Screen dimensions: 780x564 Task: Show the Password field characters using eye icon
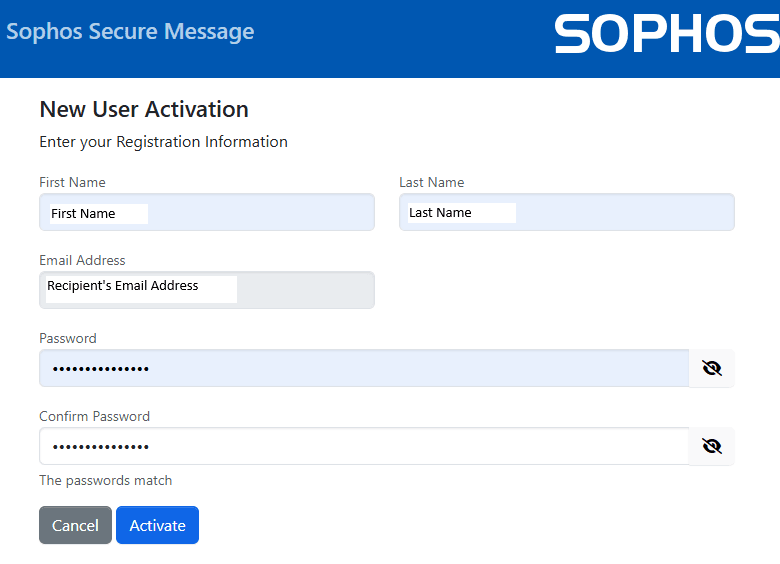[x=712, y=368]
